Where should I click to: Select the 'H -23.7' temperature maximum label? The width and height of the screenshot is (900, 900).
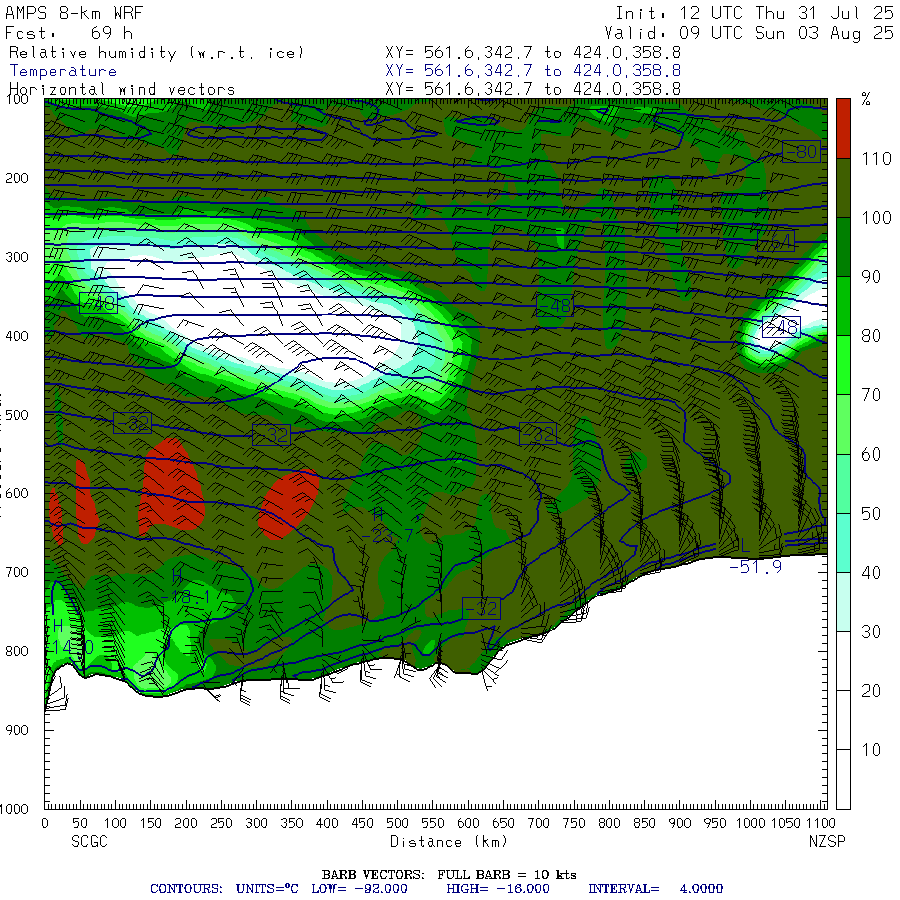click(x=387, y=525)
